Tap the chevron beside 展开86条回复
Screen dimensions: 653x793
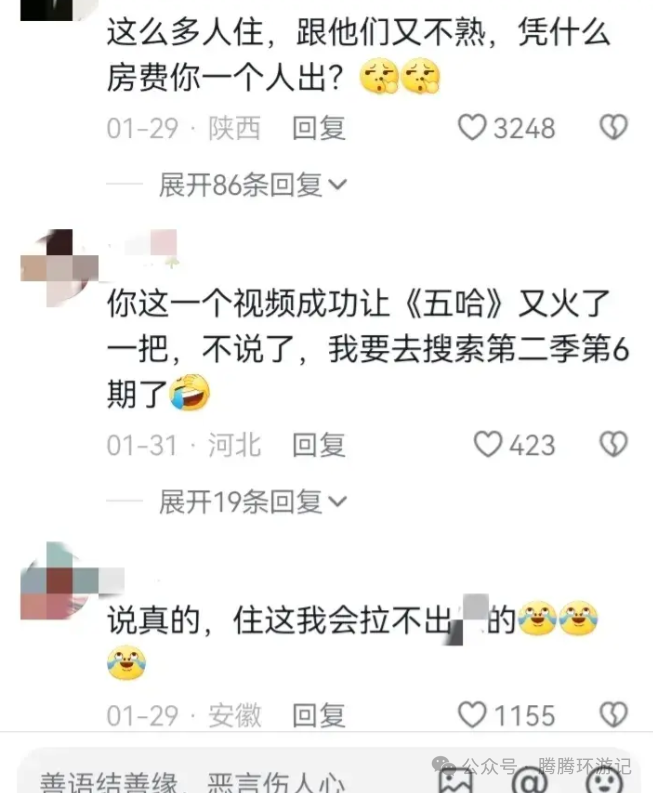(337, 185)
